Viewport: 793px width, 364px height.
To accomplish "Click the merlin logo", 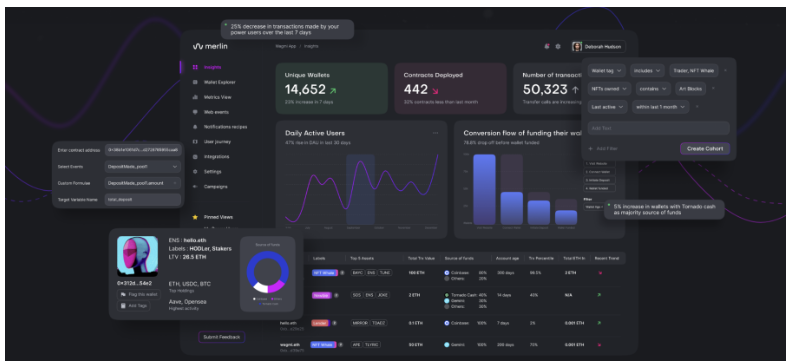I will point(210,47).
